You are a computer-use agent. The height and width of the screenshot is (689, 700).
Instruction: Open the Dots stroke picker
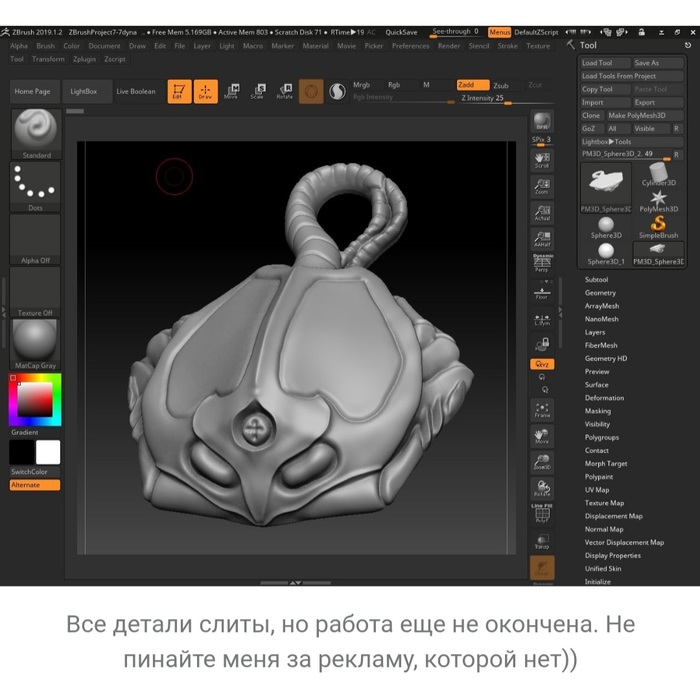click(x=36, y=186)
